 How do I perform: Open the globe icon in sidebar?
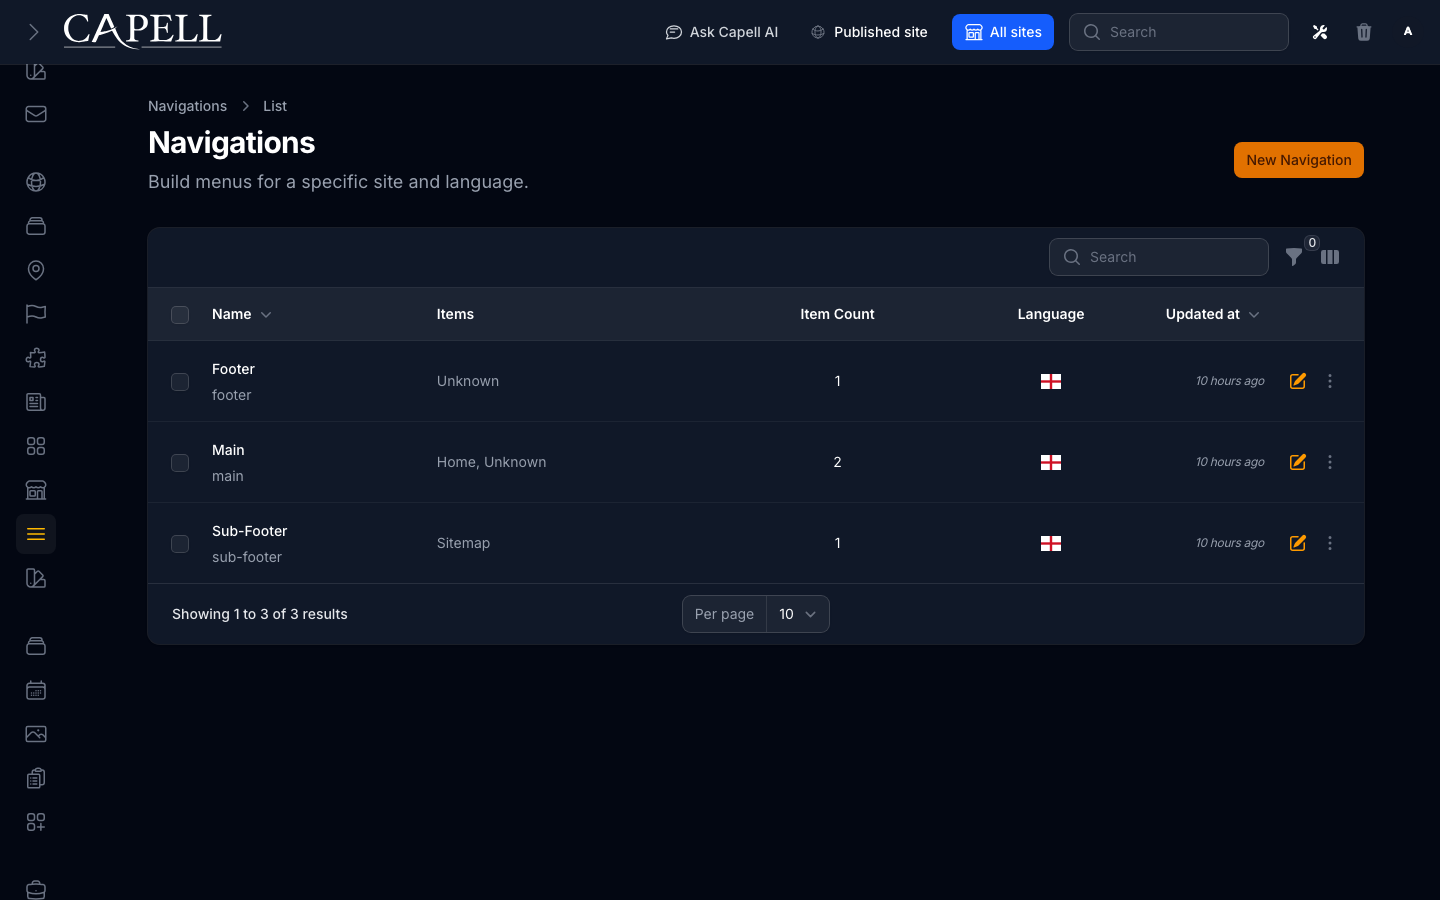(36, 182)
